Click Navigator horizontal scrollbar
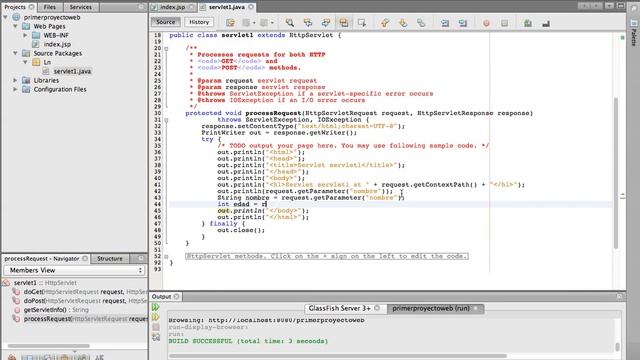This screenshot has width=640, height=360. (x=48, y=346)
